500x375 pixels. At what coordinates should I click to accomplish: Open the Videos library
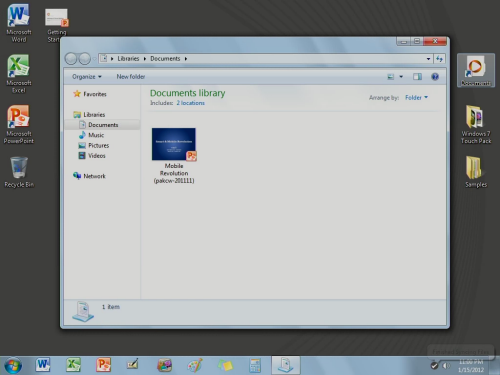click(x=92, y=156)
